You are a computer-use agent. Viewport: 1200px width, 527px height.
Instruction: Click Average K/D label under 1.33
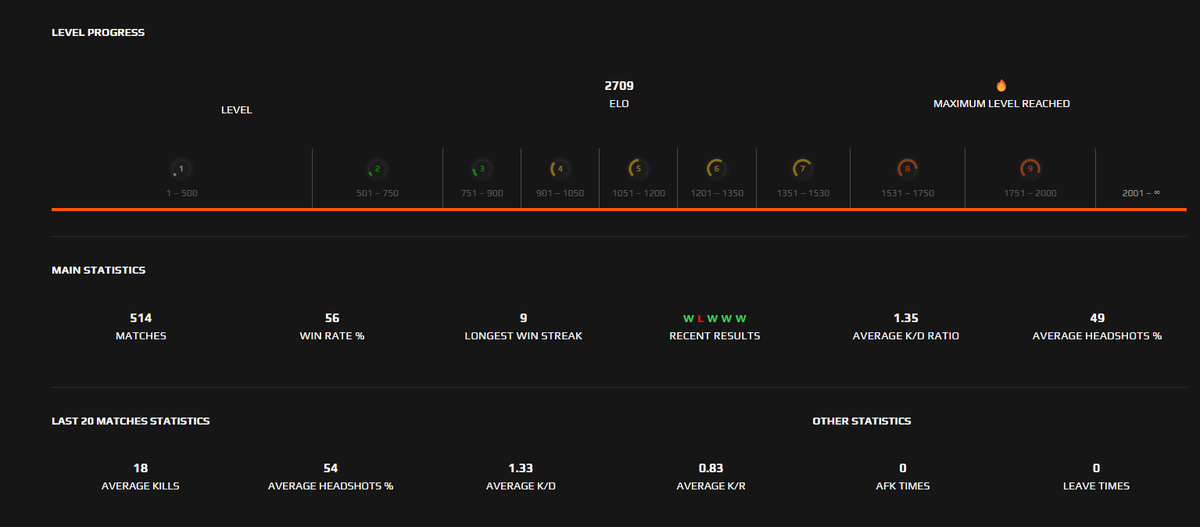pyautogui.click(x=520, y=486)
